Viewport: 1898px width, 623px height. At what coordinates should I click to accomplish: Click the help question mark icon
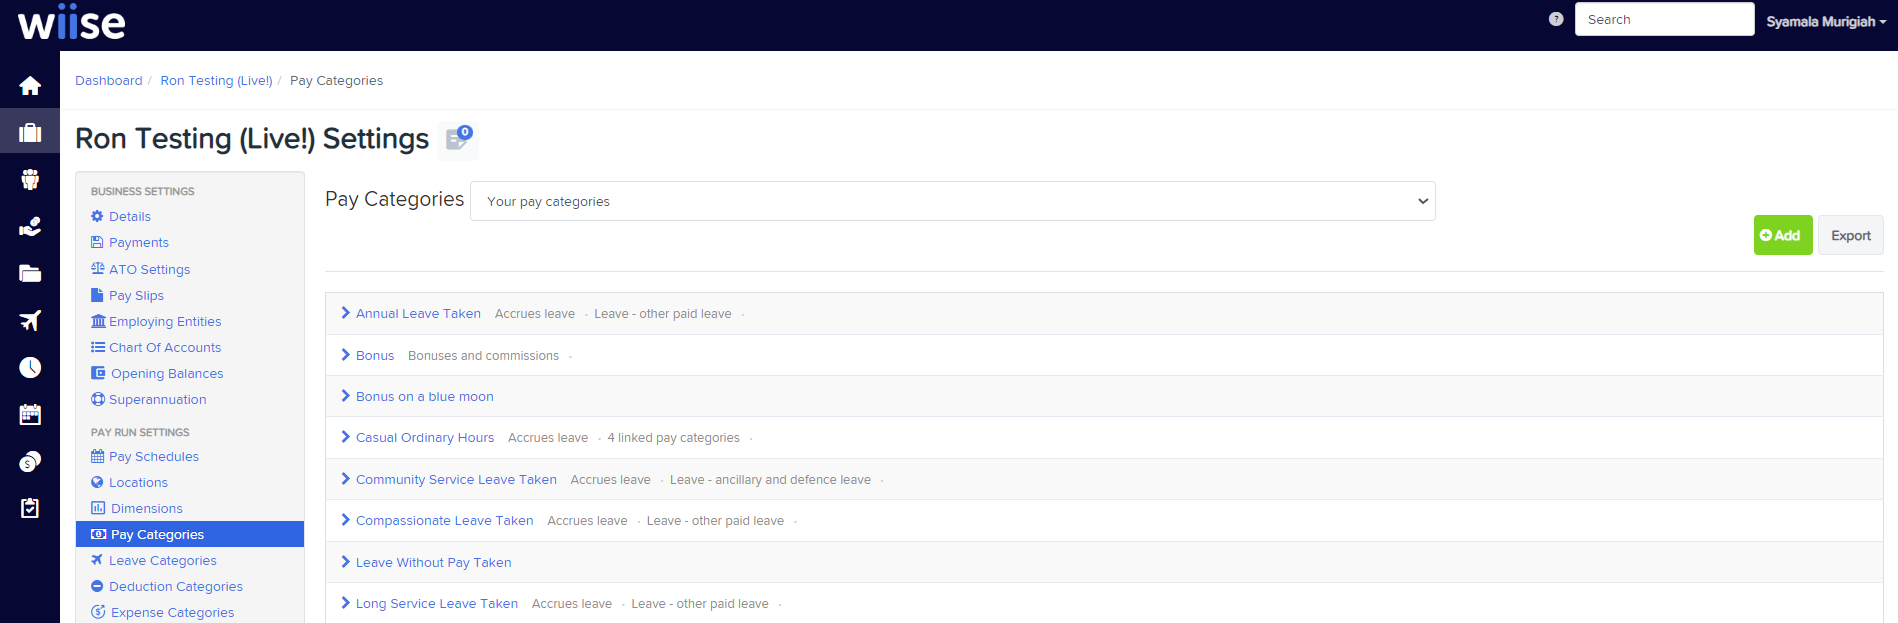pyautogui.click(x=1556, y=19)
